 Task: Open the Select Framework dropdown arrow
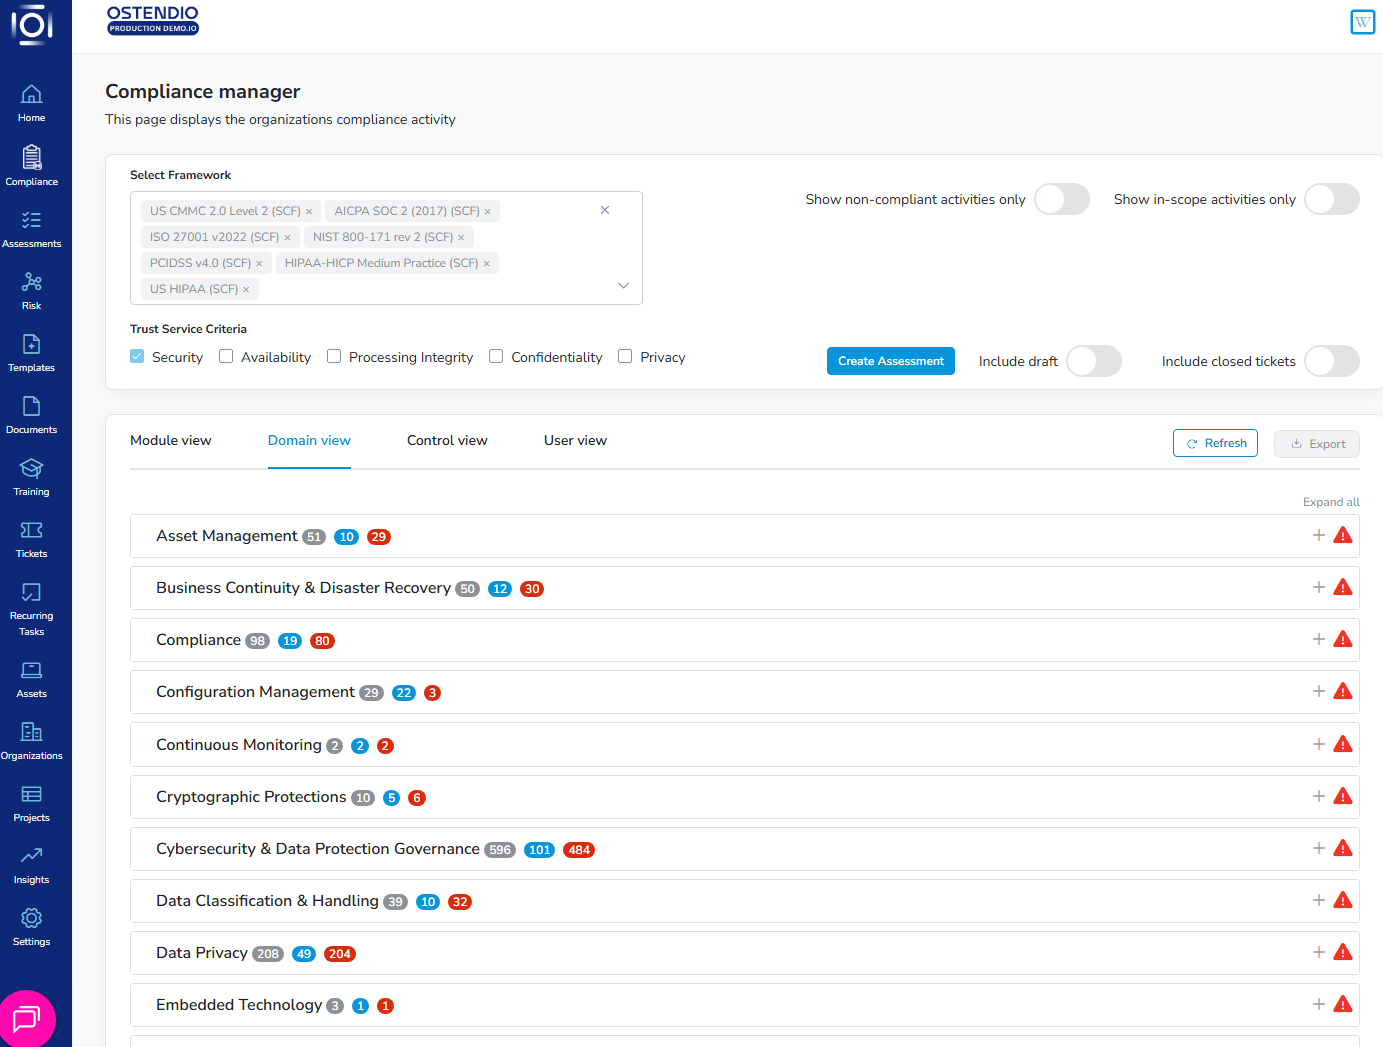623,286
